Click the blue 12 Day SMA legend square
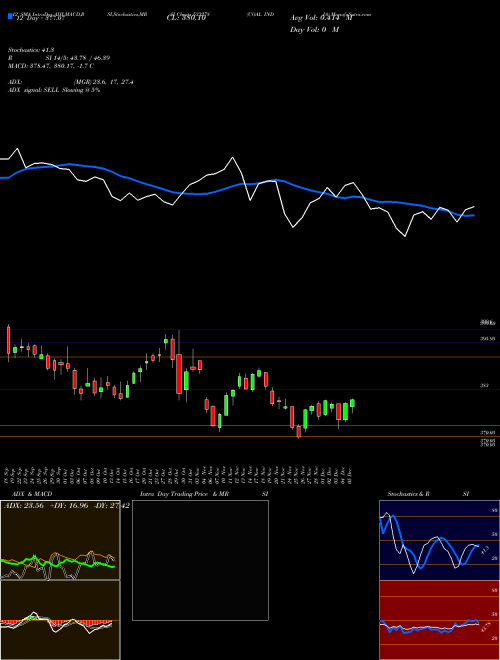500x660 pixels. pyautogui.click(x=10, y=17)
